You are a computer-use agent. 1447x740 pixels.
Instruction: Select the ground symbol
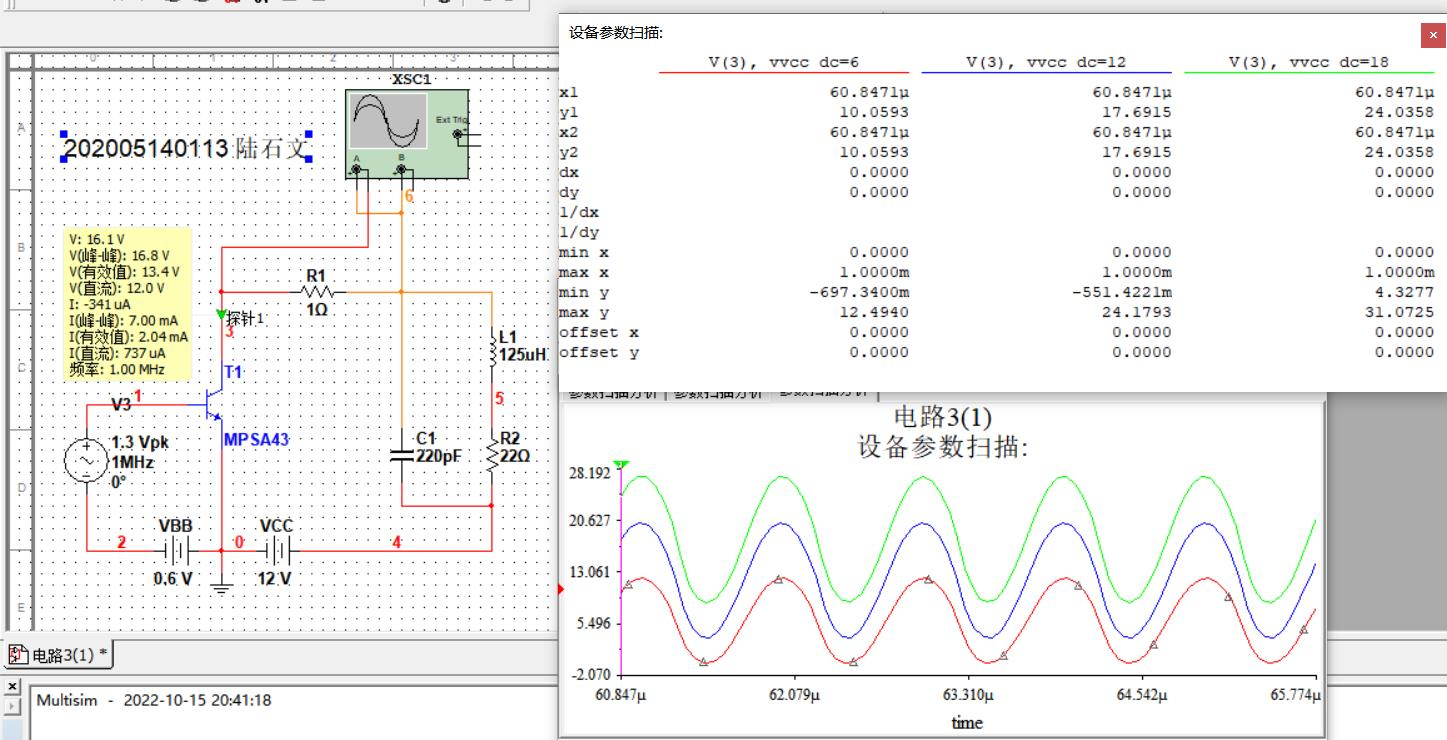(x=221, y=586)
